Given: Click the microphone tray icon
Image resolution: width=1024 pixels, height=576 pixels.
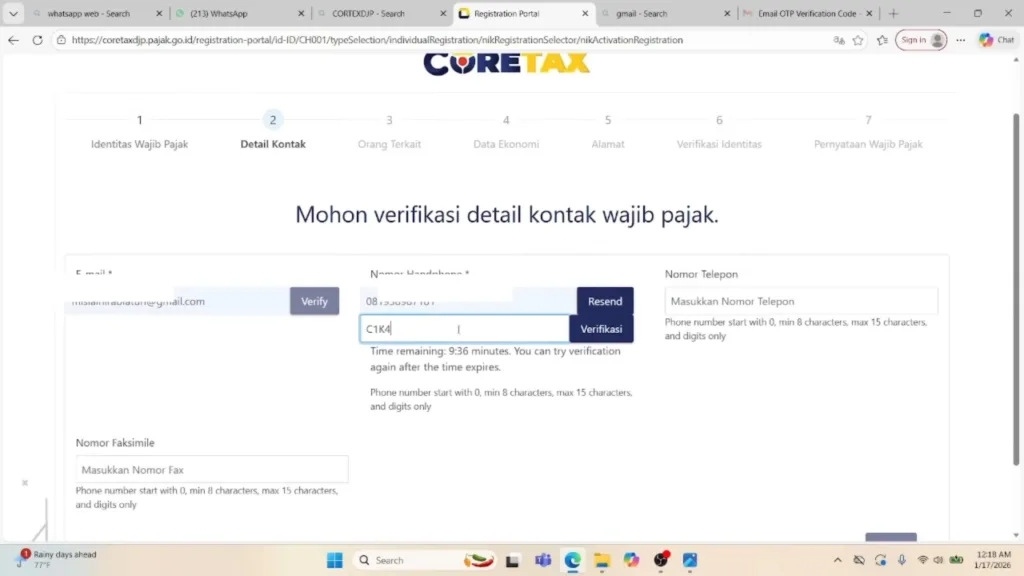Looking at the screenshot, I should pyautogui.click(x=902, y=560).
